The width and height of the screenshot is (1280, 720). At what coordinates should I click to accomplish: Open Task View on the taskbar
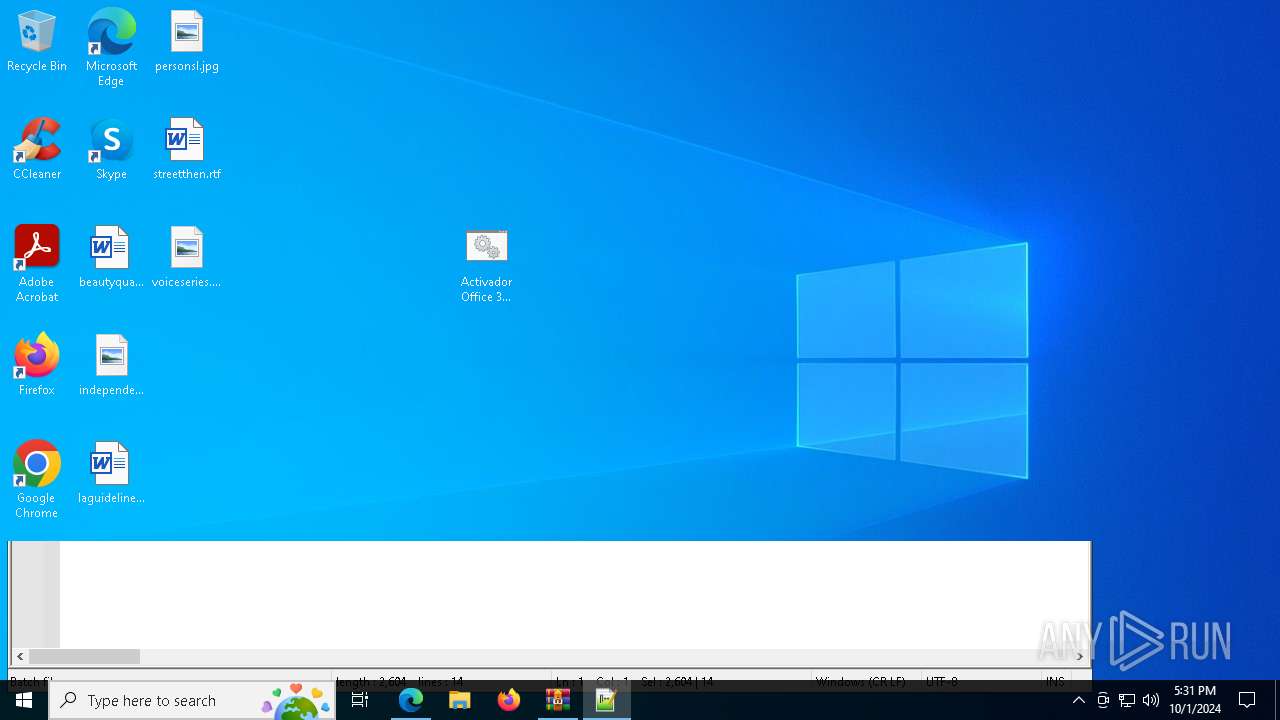pos(360,700)
